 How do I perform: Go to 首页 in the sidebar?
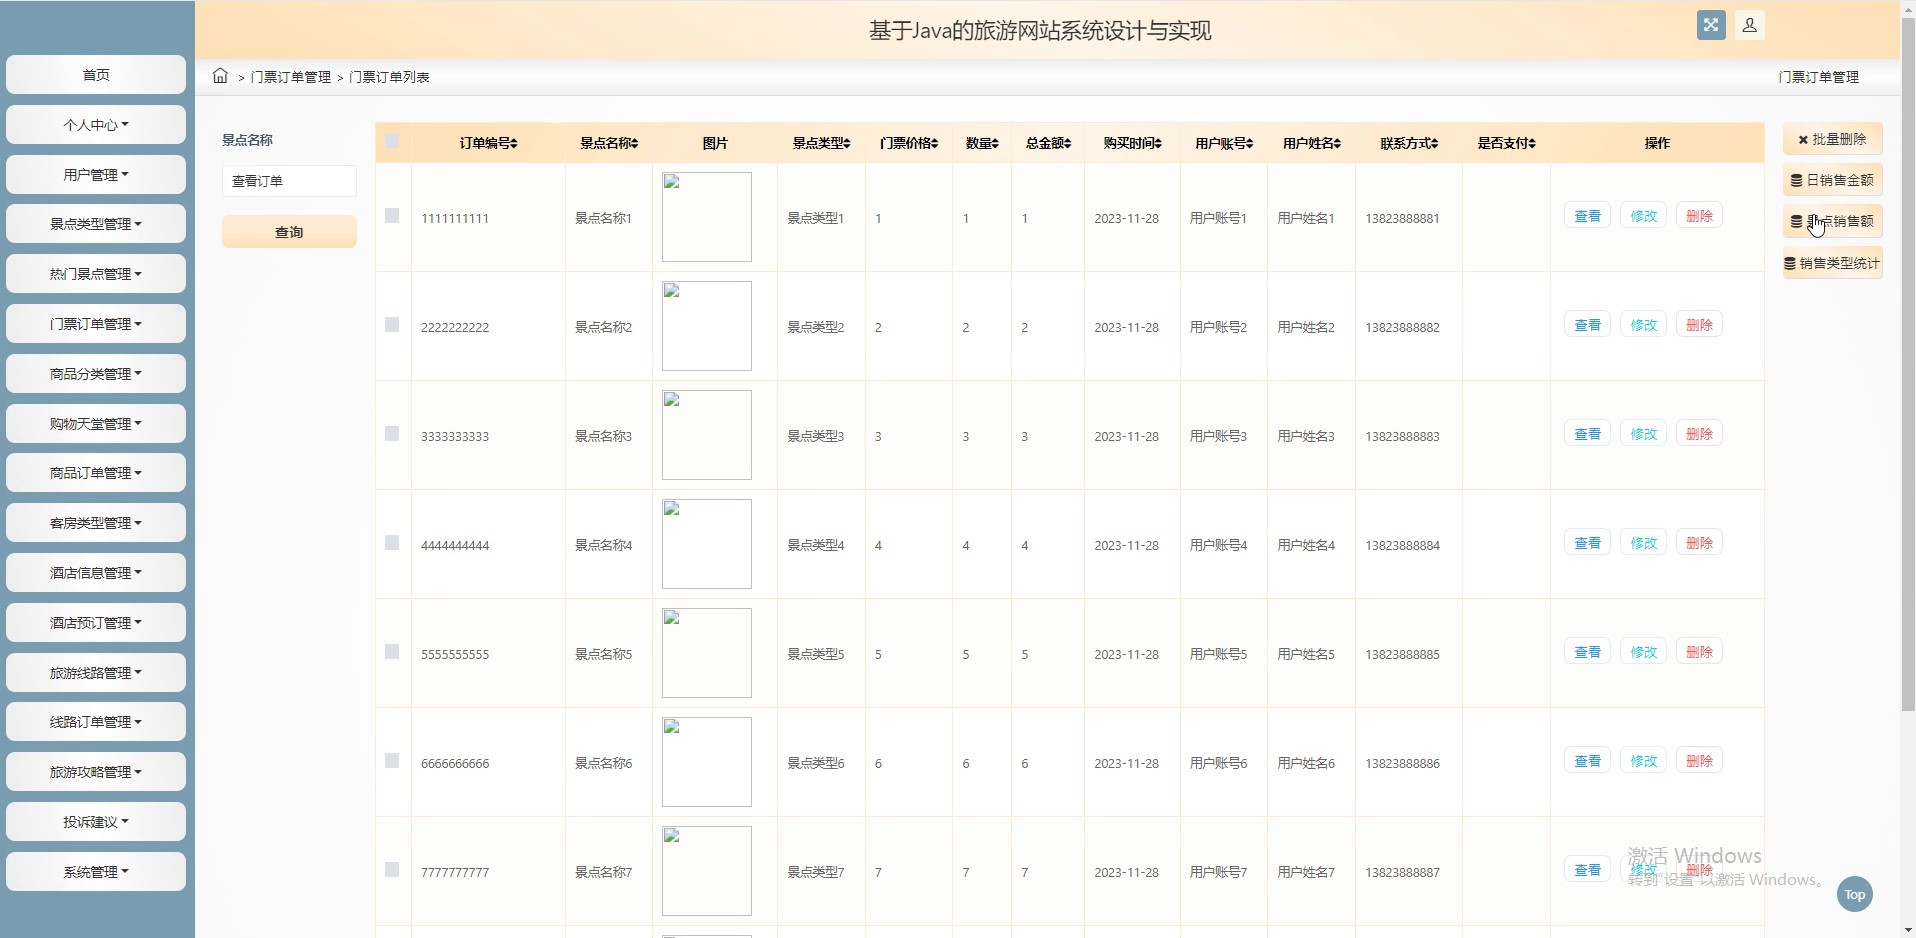coord(96,75)
